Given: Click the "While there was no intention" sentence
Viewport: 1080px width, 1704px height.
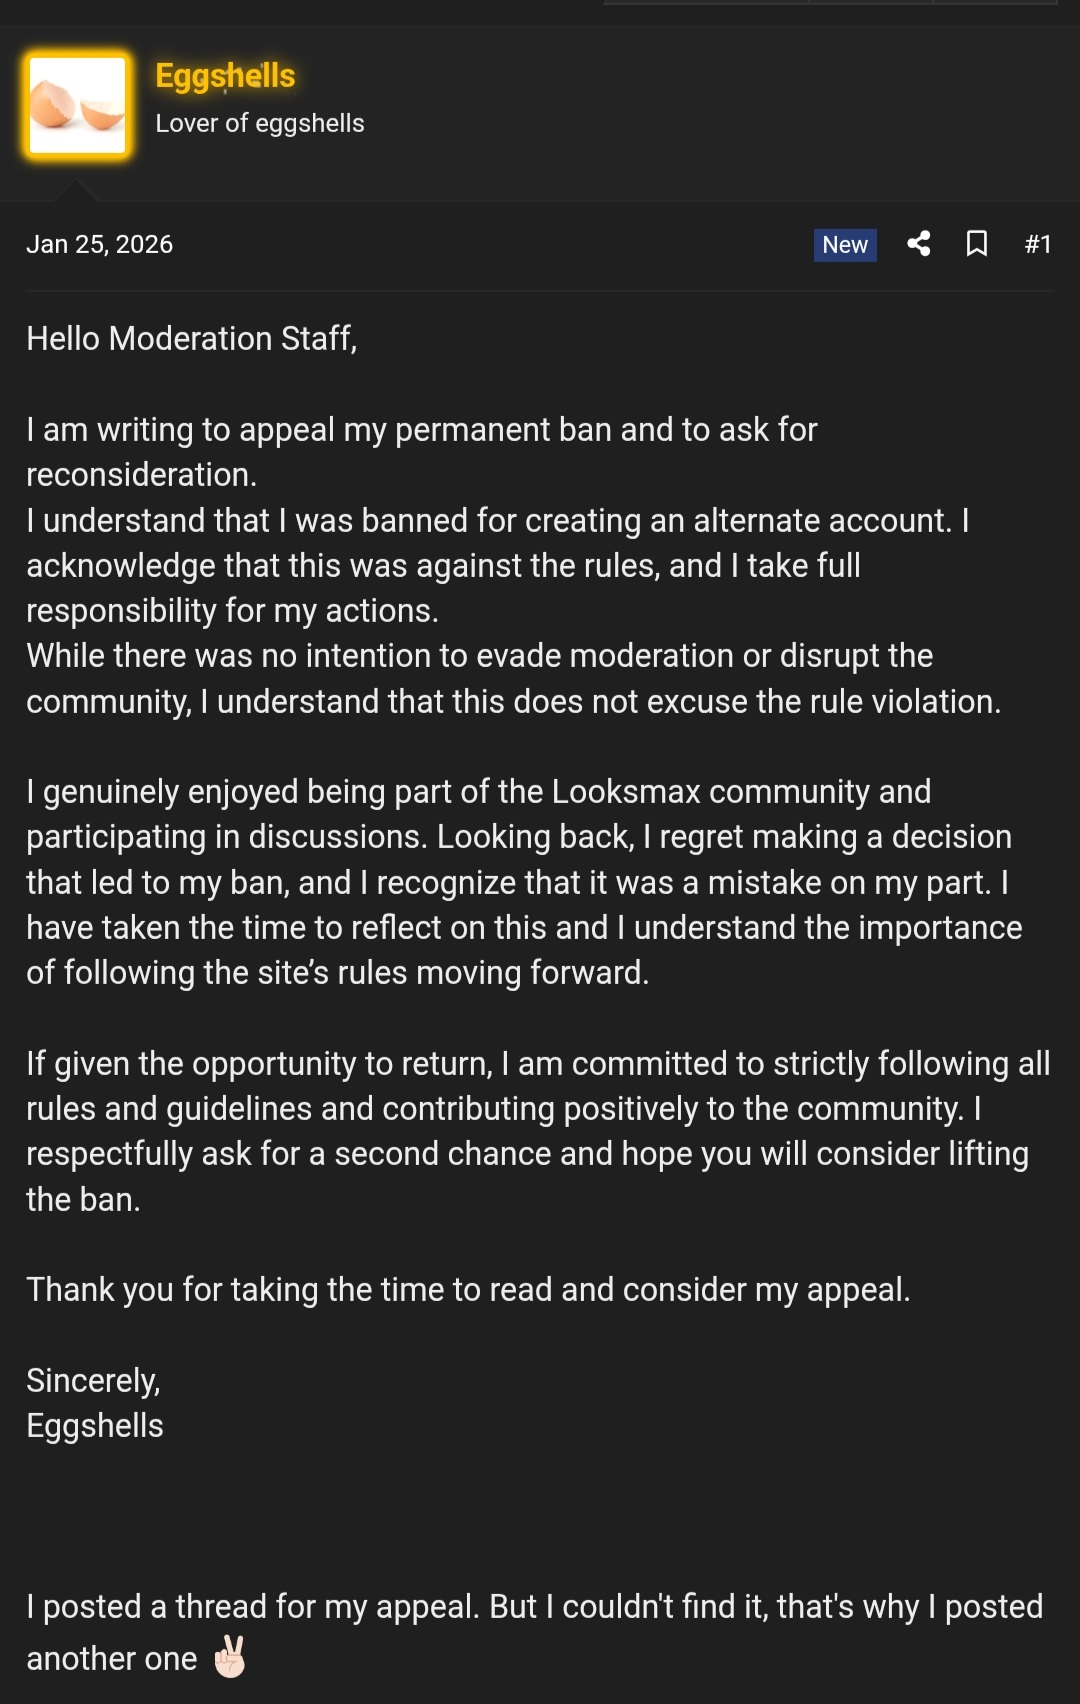Looking at the screenshot, I should click(x=480, y=657).
